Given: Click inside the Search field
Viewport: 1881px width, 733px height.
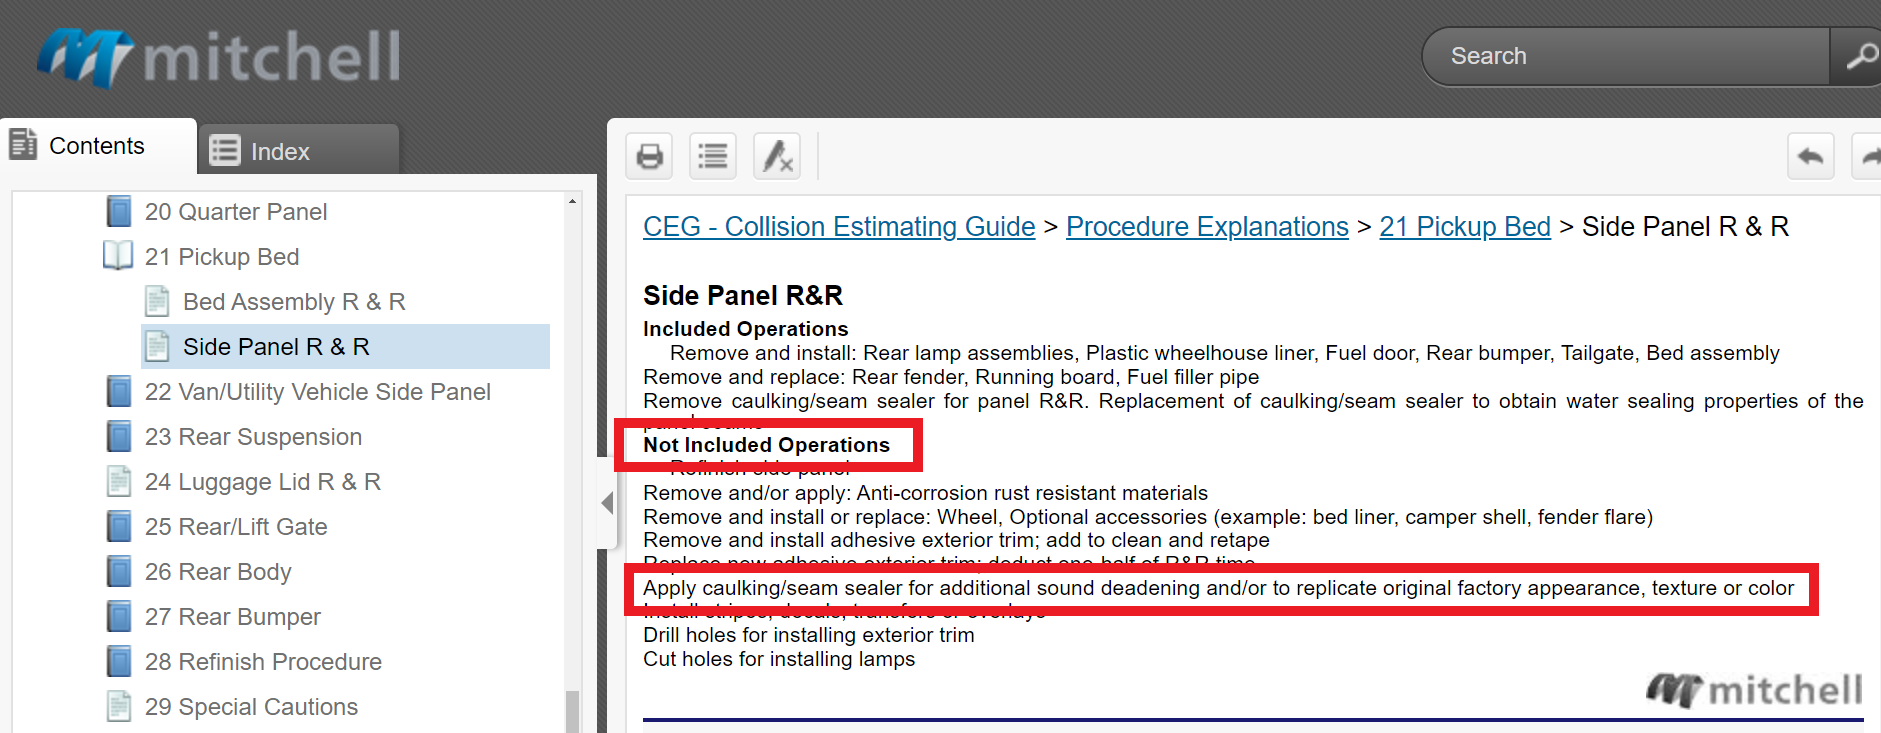Looking at the screenshot, I should pyautogui.click(x=1627, y=56).
